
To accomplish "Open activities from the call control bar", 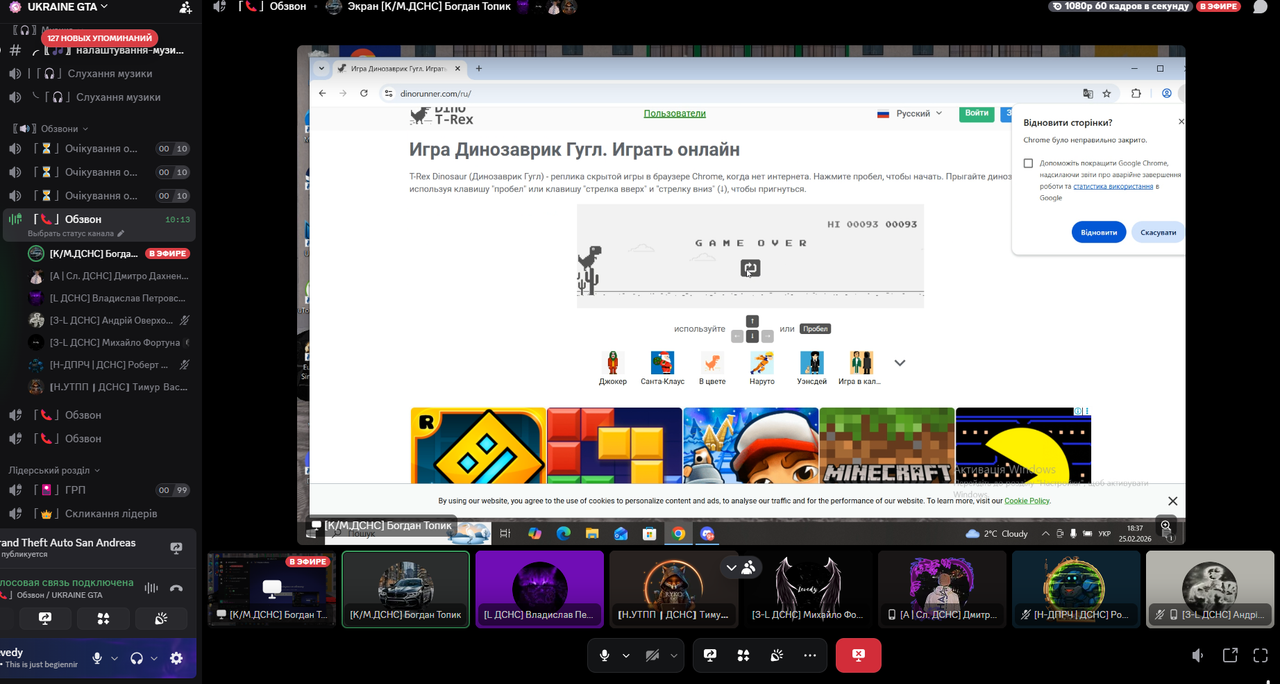I will (743, 655).
